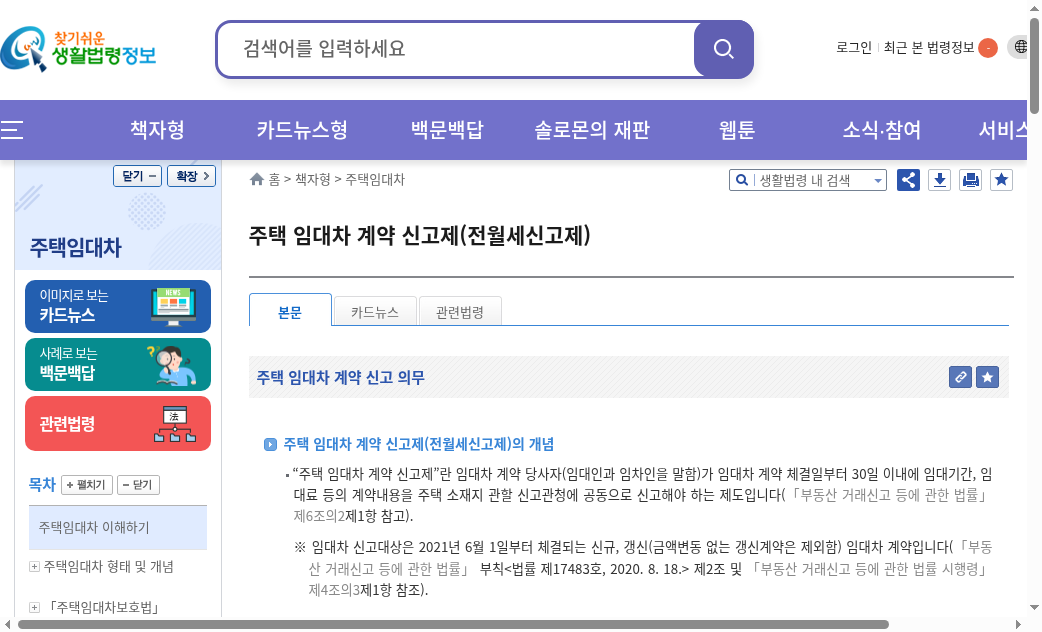Expand 주택임대차 형태 및 개념 tree item
Viewport: 1042px width, 632px height.
34,567
